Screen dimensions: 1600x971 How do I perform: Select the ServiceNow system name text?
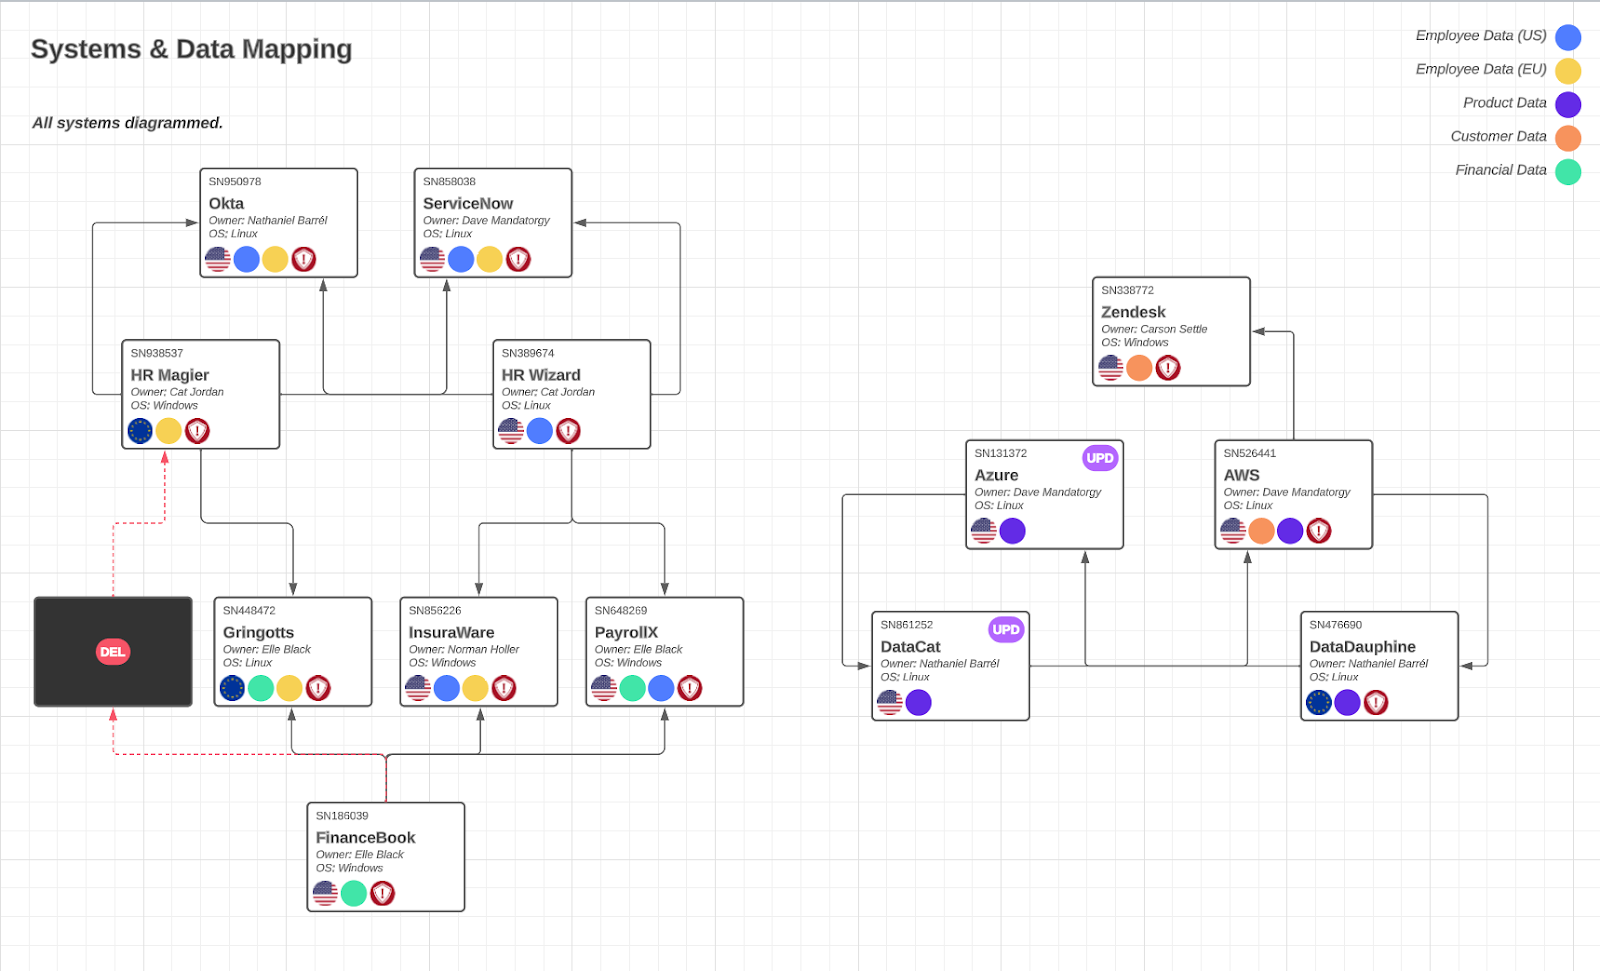[468, 203]
